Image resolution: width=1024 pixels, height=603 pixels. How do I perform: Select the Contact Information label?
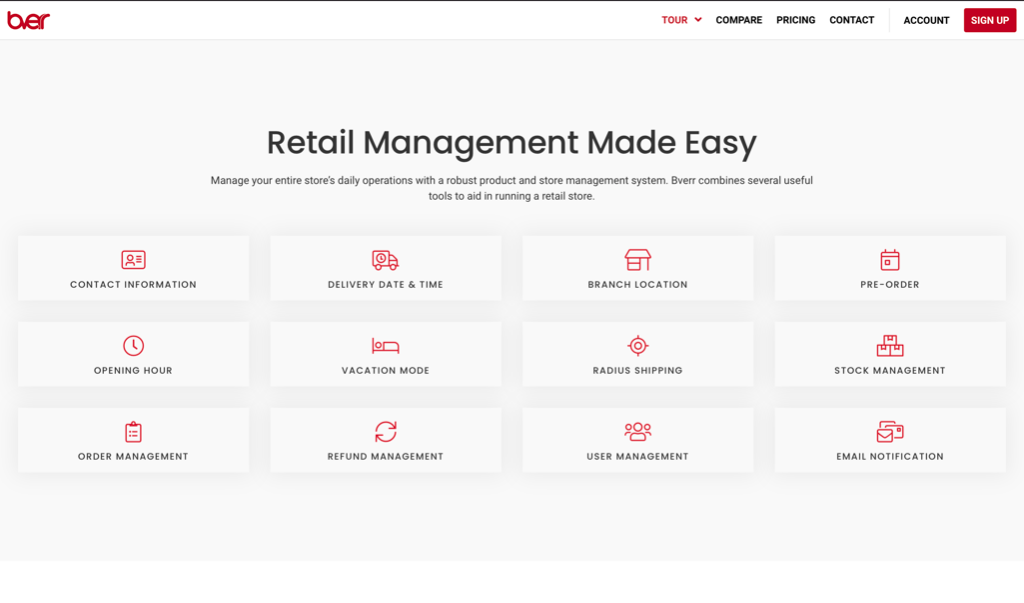point(133,284)
